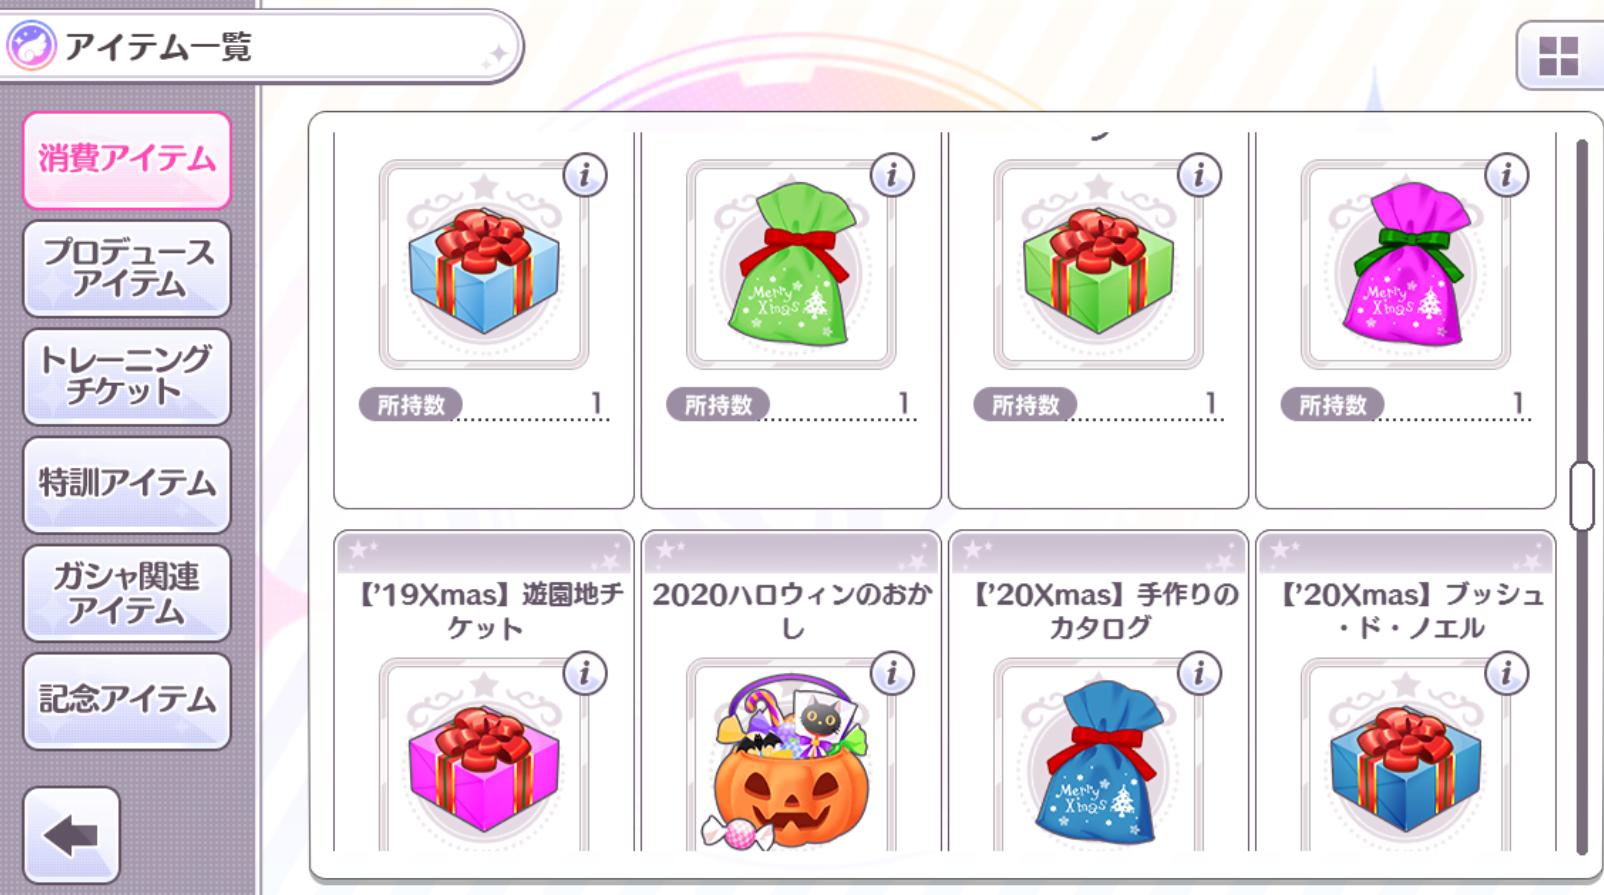This screenshot has width=1604, height=895.
Task: Show info for '20Xmas 手作りのカタログ item
Action: click(x=1199, y=673)
